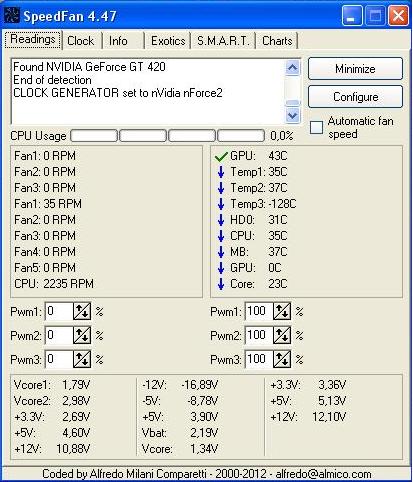This screenshot has width=413, height=482.
Task: Click 'Found NVIDIA GeForce GT 420' log line
Action: [89, 67]
